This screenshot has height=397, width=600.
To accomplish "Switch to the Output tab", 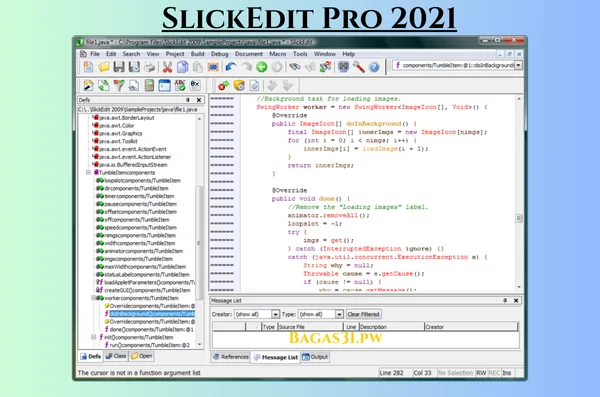I will (315, 357).
